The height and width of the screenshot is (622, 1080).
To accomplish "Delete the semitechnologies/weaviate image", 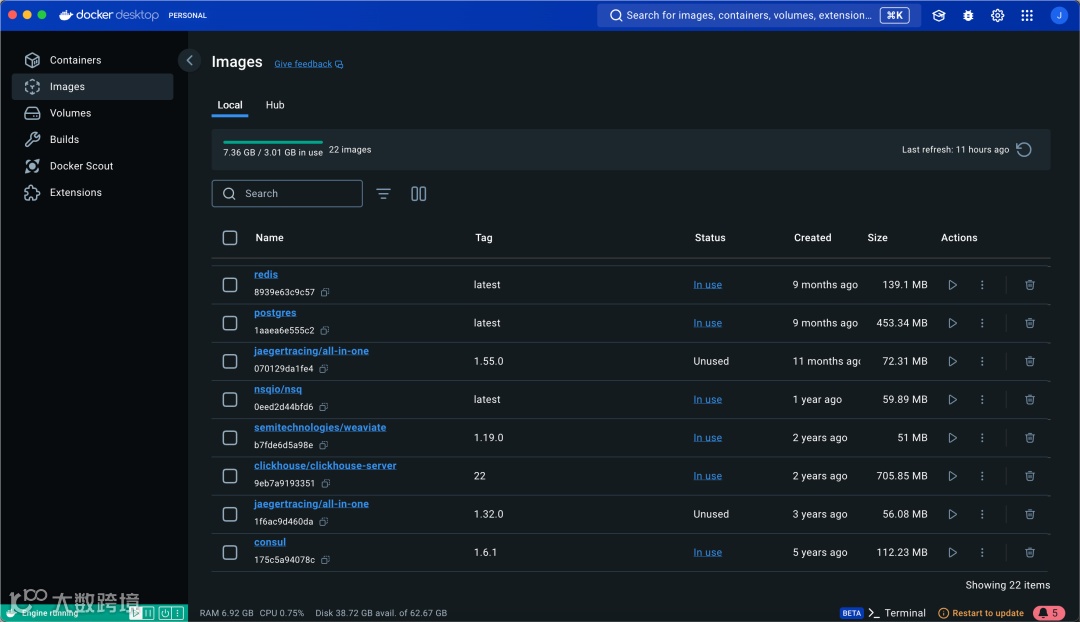I will (1030, 437).
